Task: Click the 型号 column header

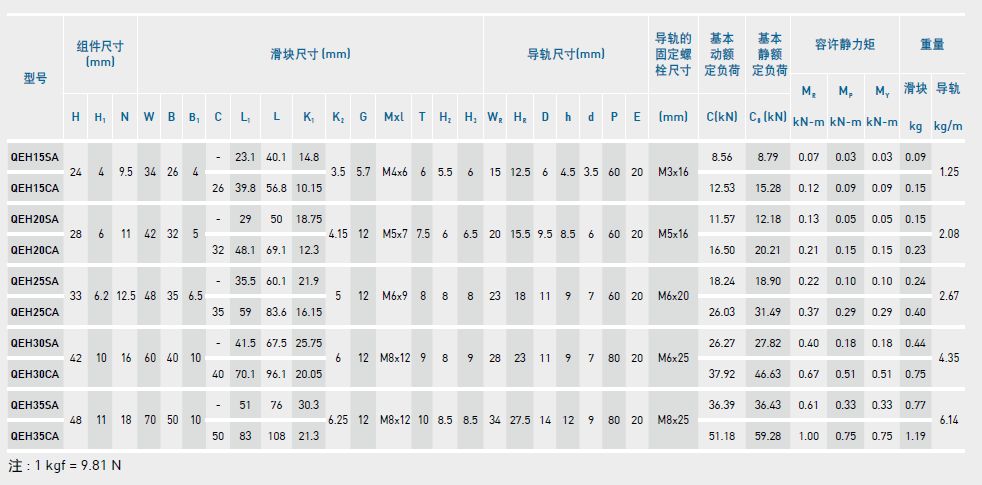Action: coord(35,77)
